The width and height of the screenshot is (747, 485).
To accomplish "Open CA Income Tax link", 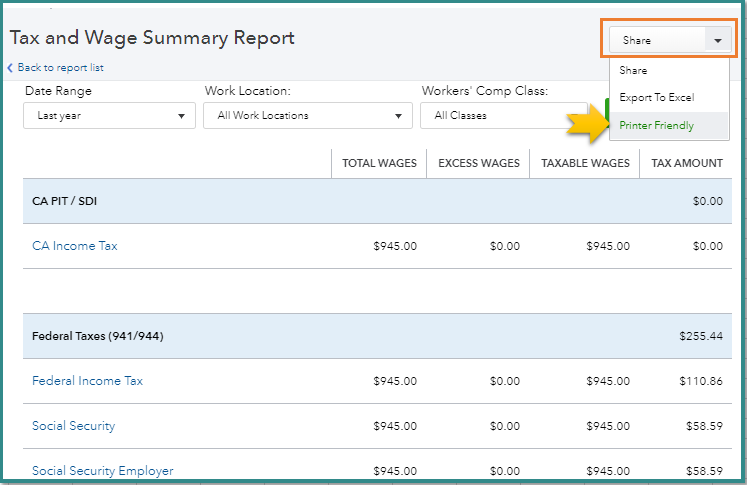I will click(75, 246).
